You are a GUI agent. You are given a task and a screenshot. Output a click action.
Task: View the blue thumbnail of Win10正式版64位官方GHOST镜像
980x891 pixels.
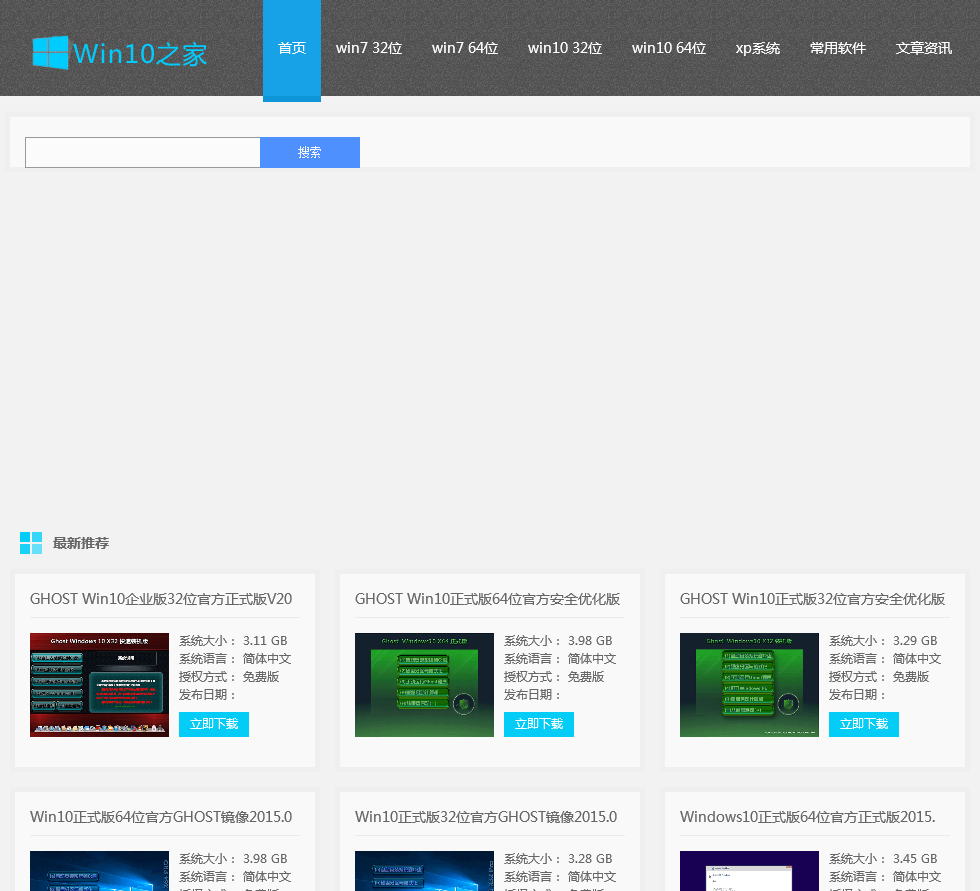99,871
